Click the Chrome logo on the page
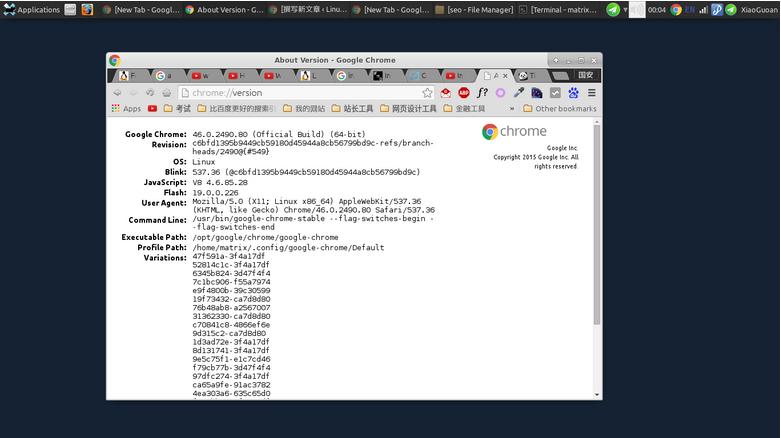 point(514,132)
